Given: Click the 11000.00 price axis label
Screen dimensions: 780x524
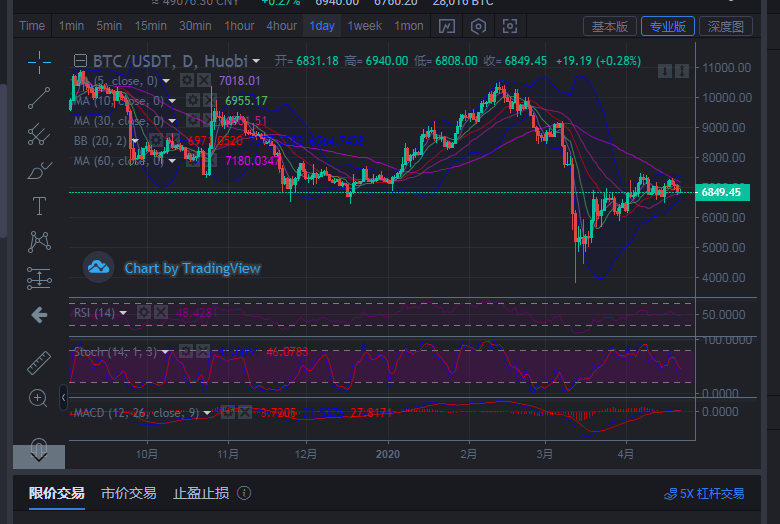Looking at the screenshot, I should click(726, 68).
